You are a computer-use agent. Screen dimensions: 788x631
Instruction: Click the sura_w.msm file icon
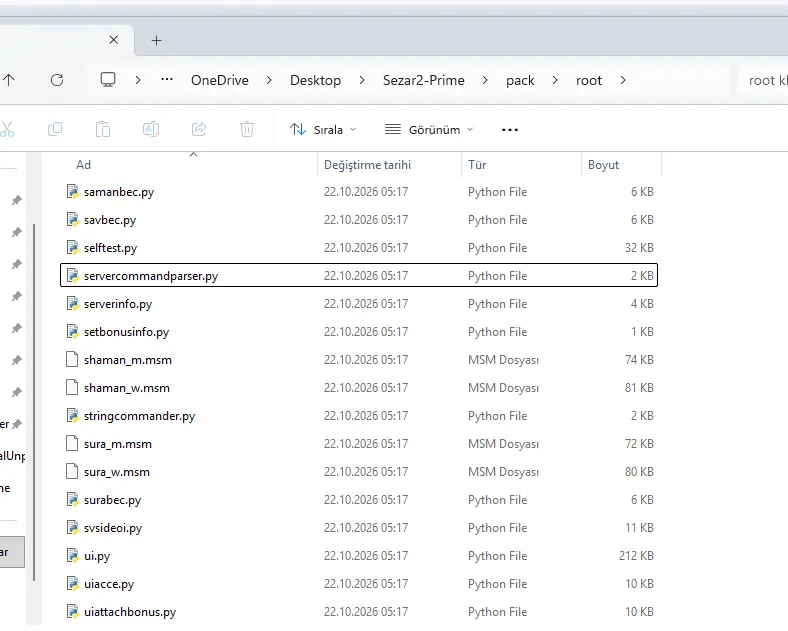72,472
